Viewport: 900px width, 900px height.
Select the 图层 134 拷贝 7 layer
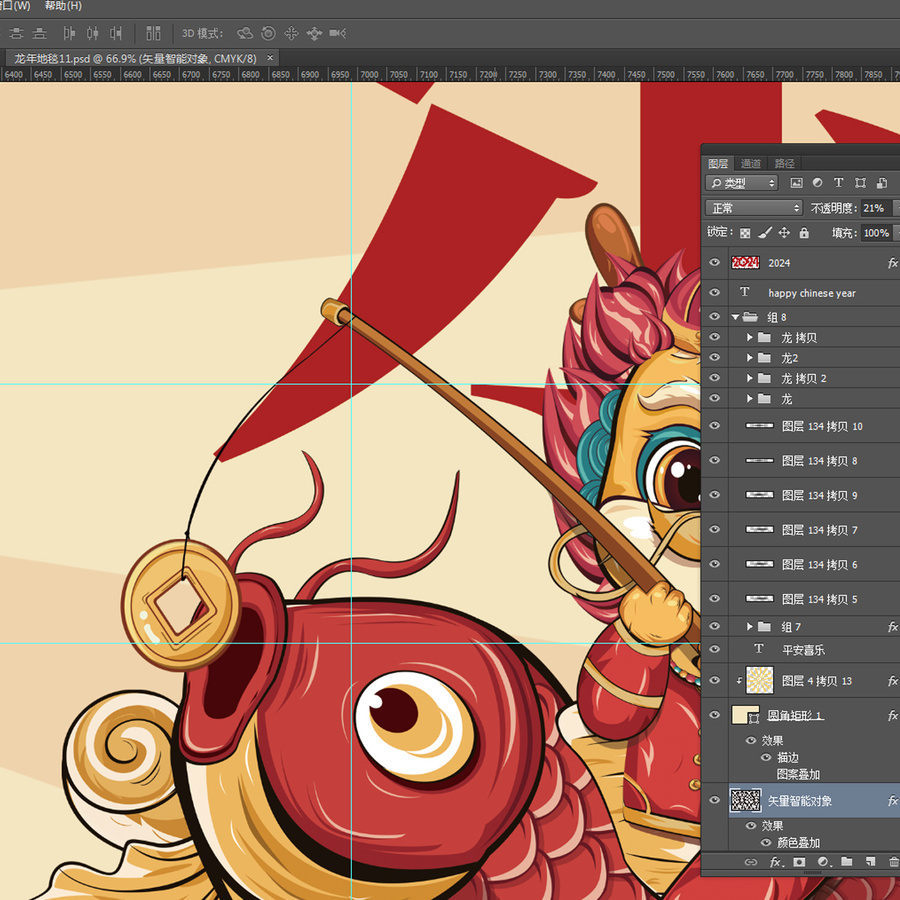pos(814,529)
